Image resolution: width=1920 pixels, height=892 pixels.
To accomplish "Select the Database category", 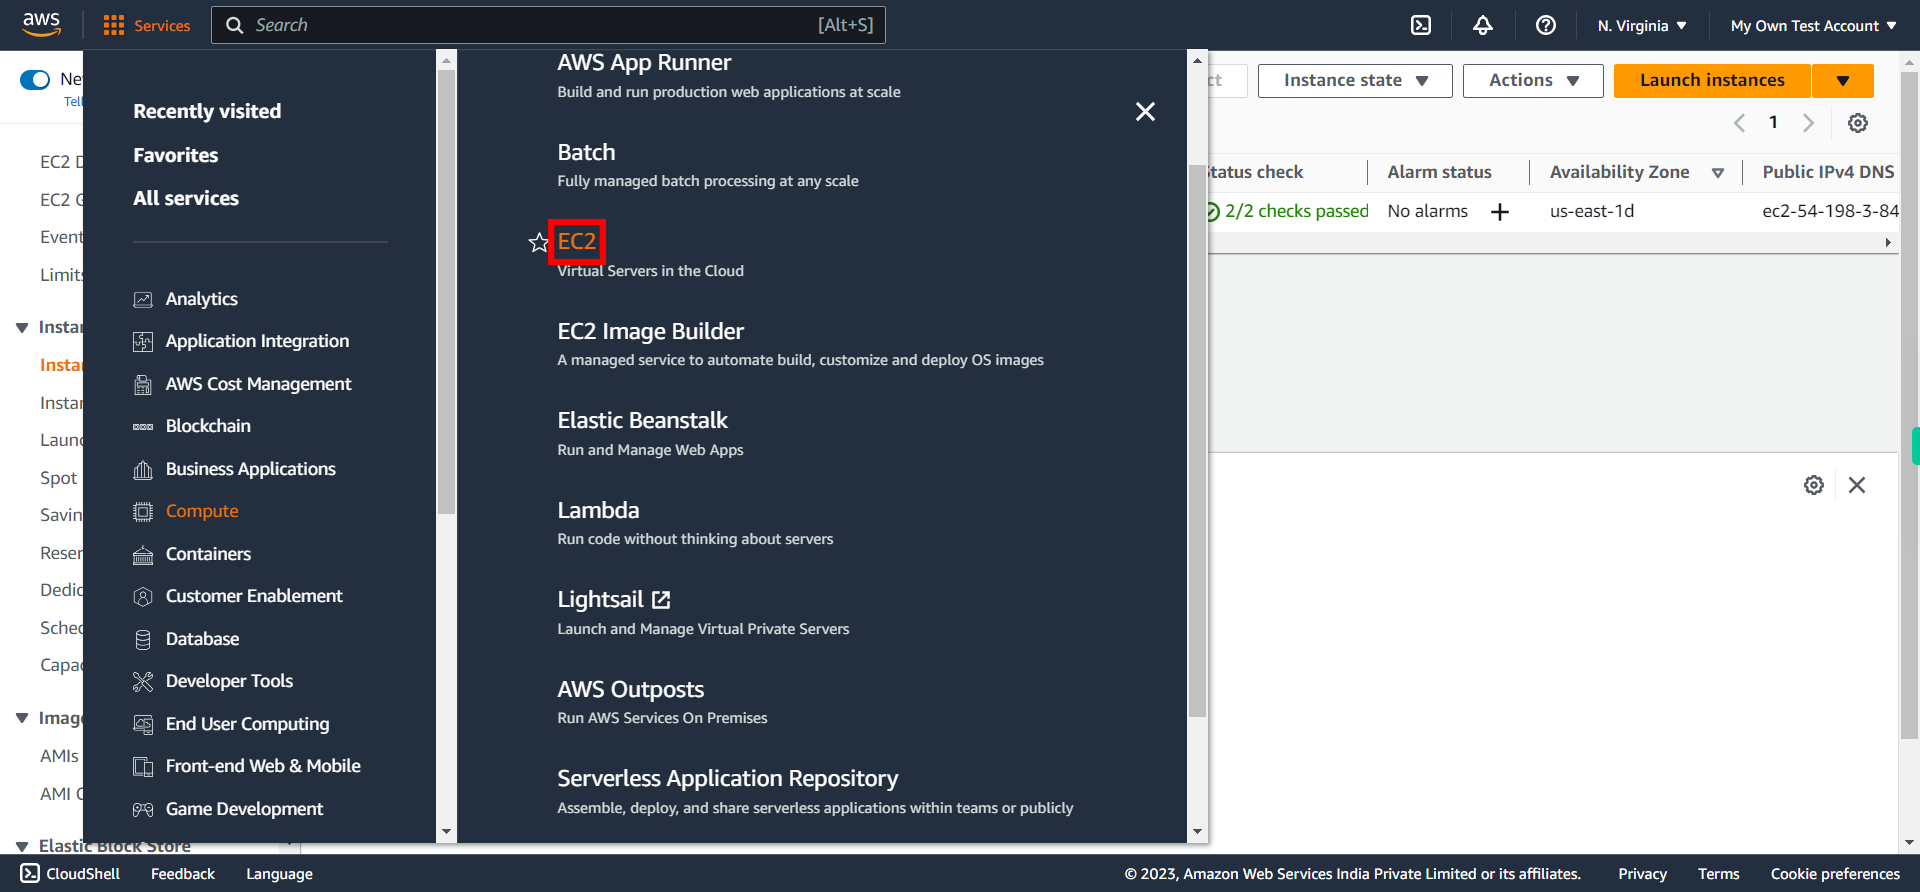I will coord(202,639).
